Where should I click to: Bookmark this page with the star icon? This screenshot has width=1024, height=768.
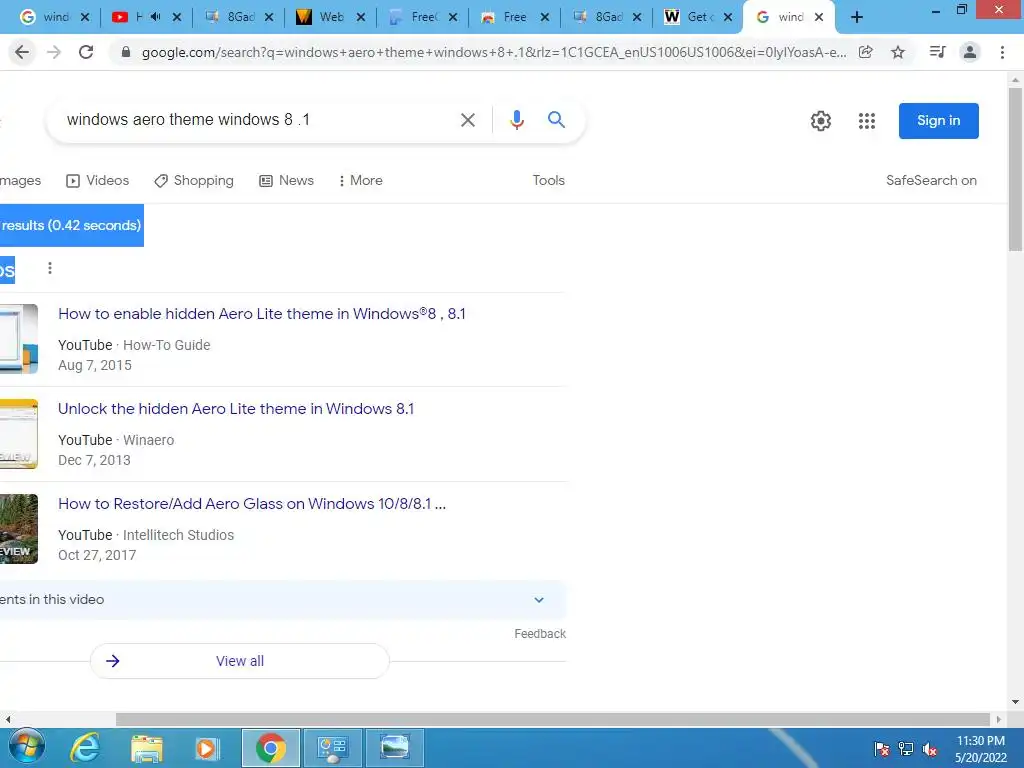pyautogui.click(x=898, y=52)
